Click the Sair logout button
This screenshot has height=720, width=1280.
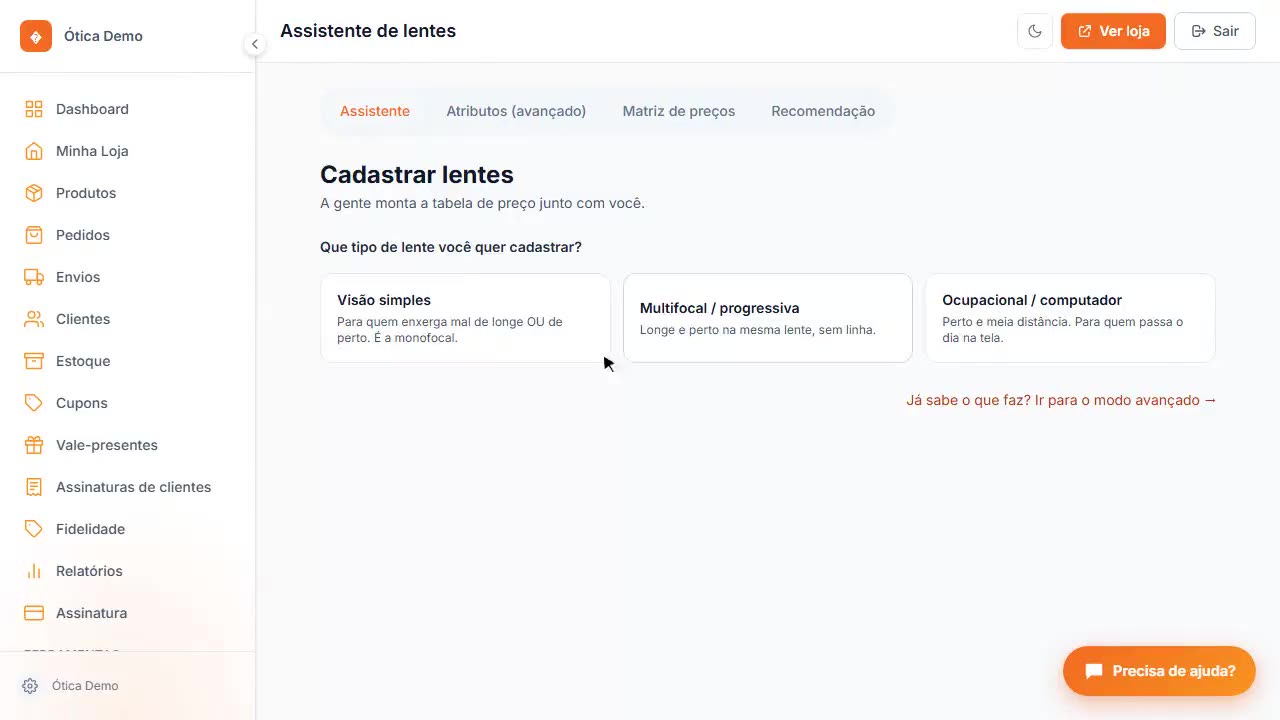coord(1215,31)
